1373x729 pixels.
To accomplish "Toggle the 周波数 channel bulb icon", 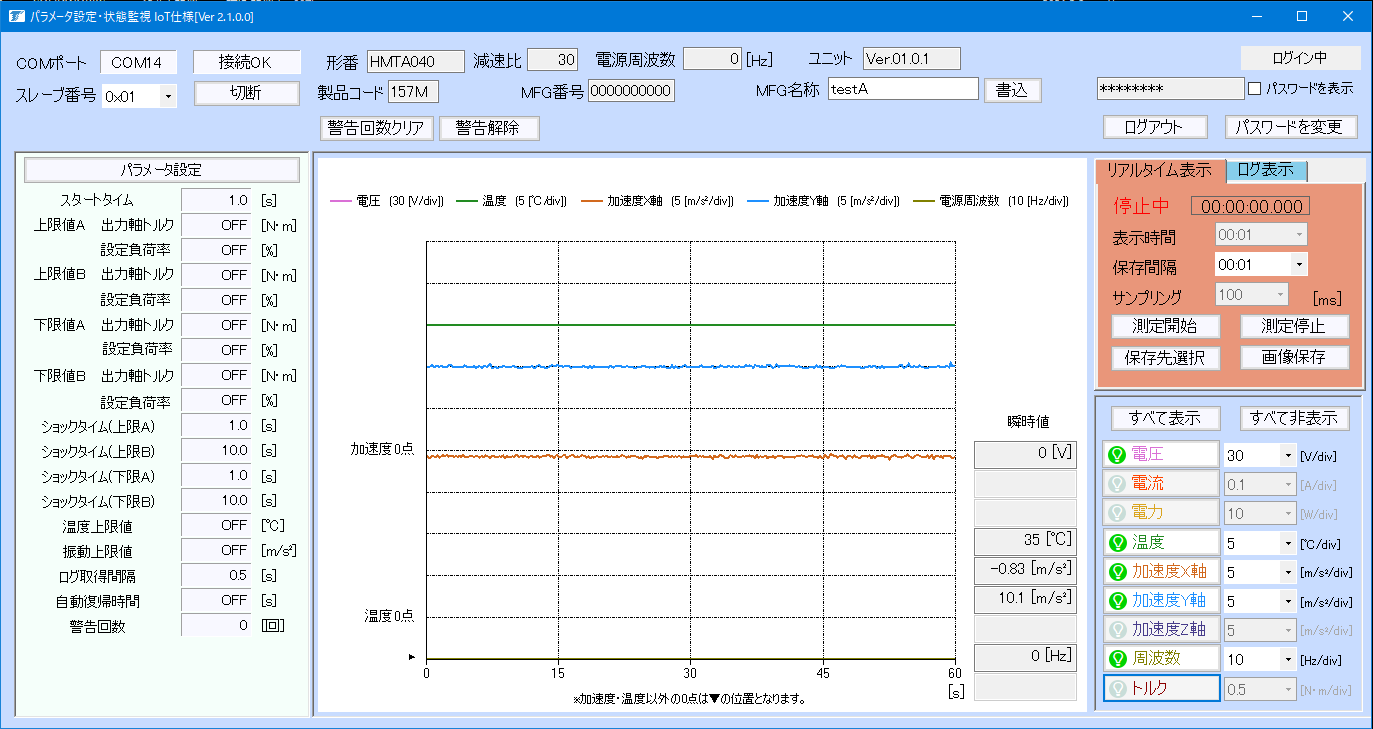I will tap(1118, 659).
